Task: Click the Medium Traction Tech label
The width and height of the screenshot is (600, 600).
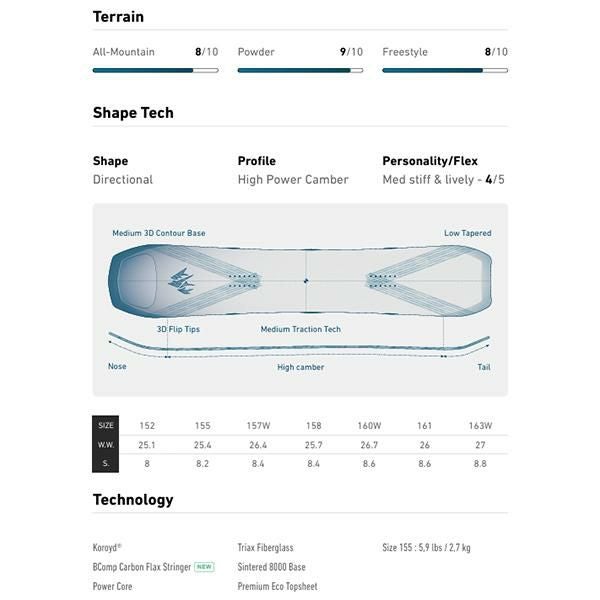Action: click(300, 329)
